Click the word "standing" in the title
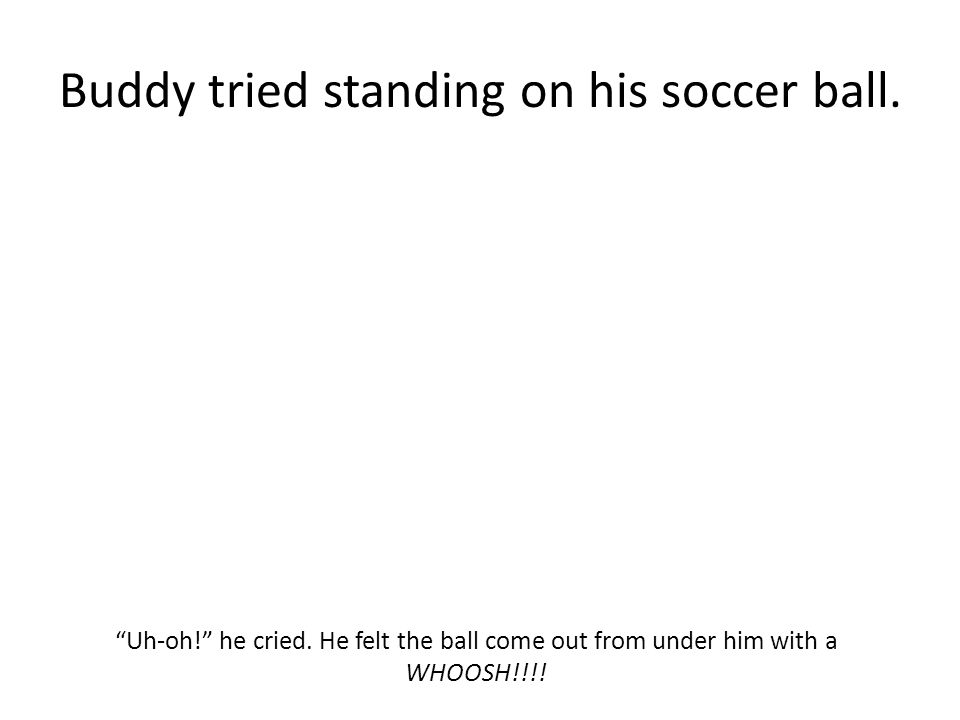960x720 pixels. pyautogui.click(x=414, y=93)
